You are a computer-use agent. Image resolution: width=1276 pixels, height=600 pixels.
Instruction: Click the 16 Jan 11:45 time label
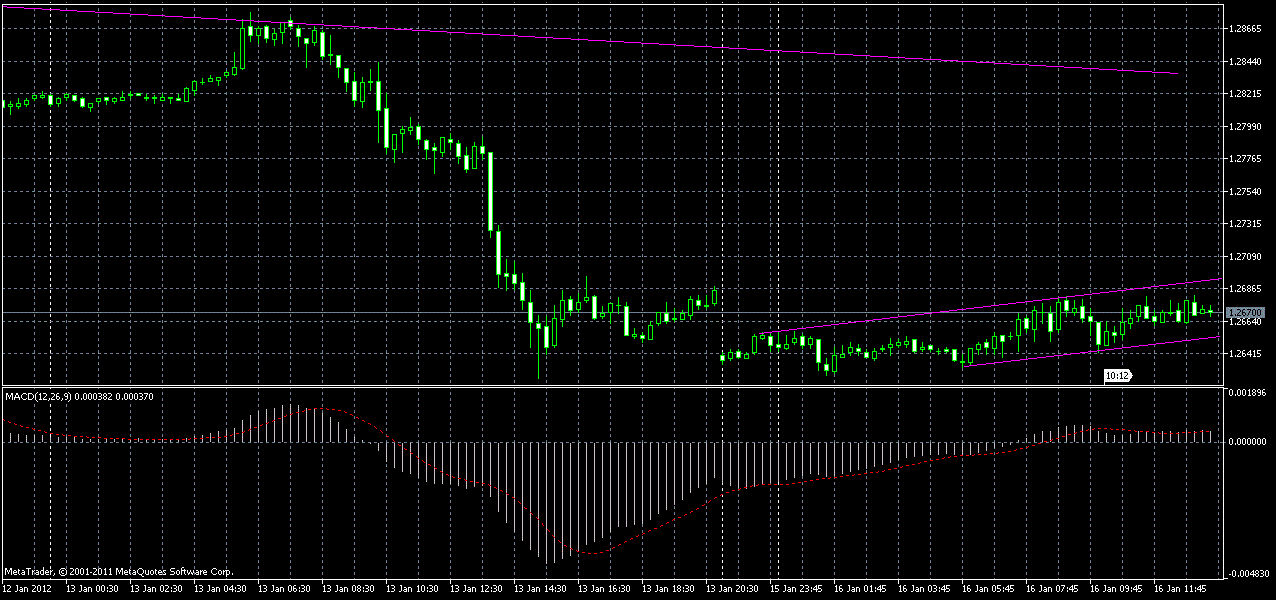click(1180, 588)
